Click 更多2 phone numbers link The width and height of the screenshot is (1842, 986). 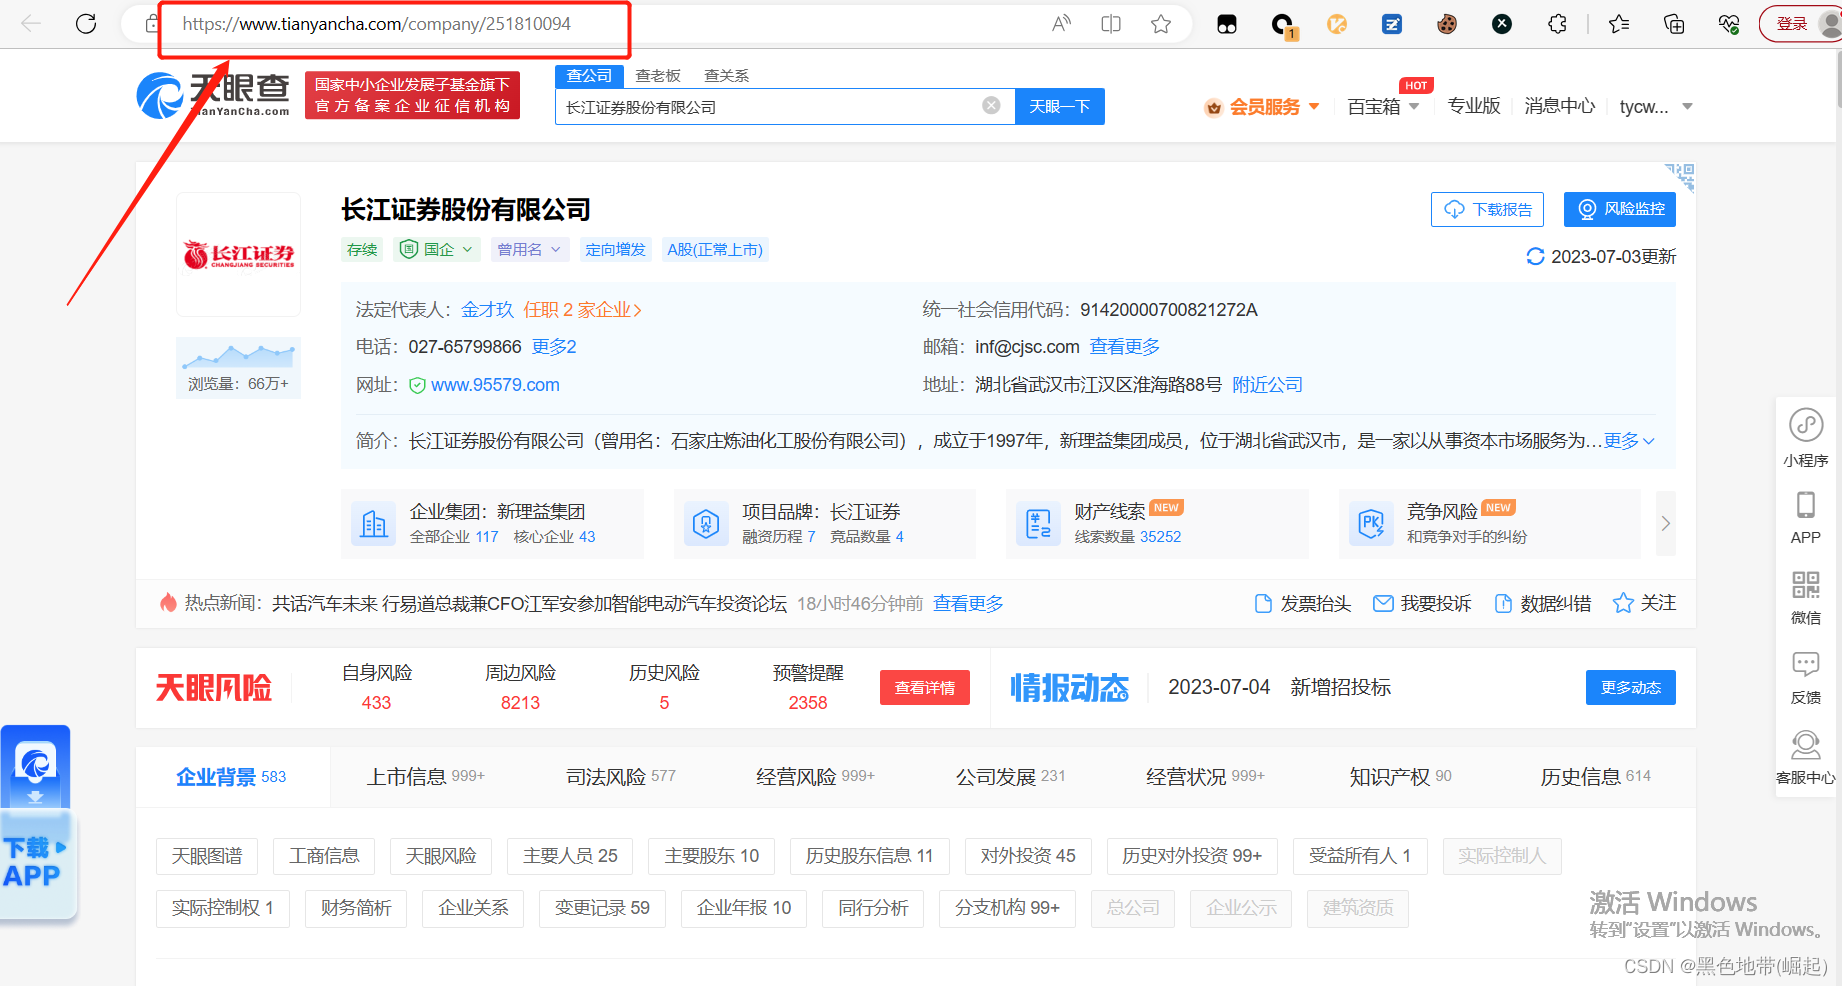554,347
